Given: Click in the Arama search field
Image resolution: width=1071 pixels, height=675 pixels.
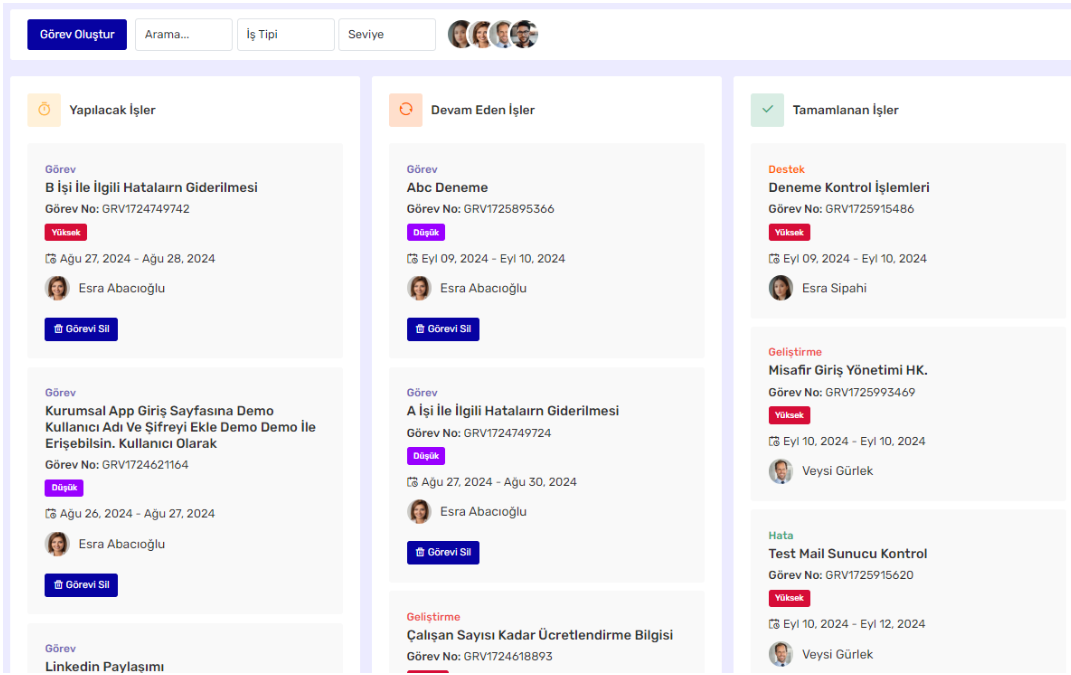Looking at the screenshot, I should click(184, 35).
